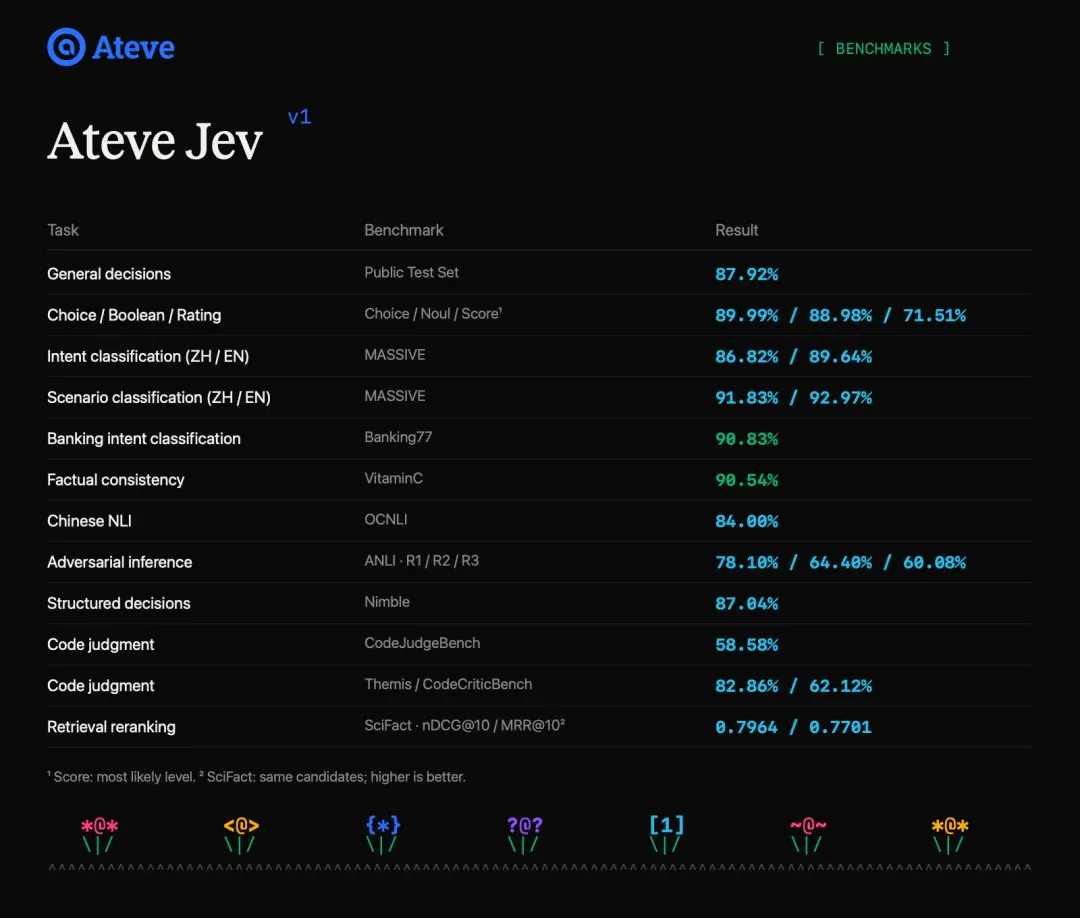Select the Themis / CodeCriticBench benchmark
Screen dimensions: 1080x918
pos(448,684)
